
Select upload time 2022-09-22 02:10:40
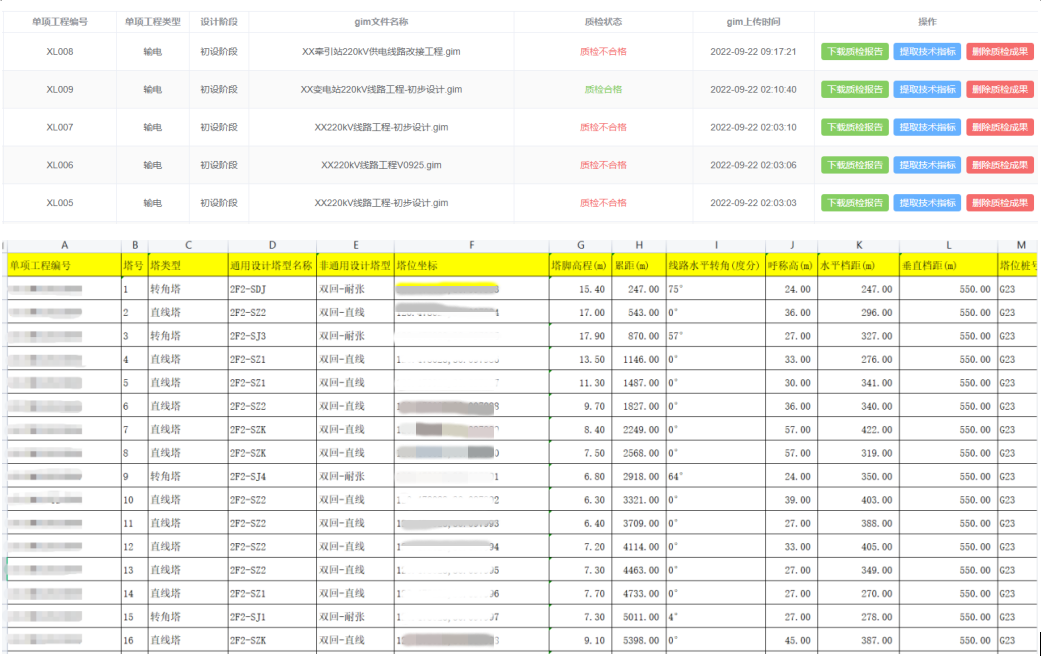tap(753, 90)
